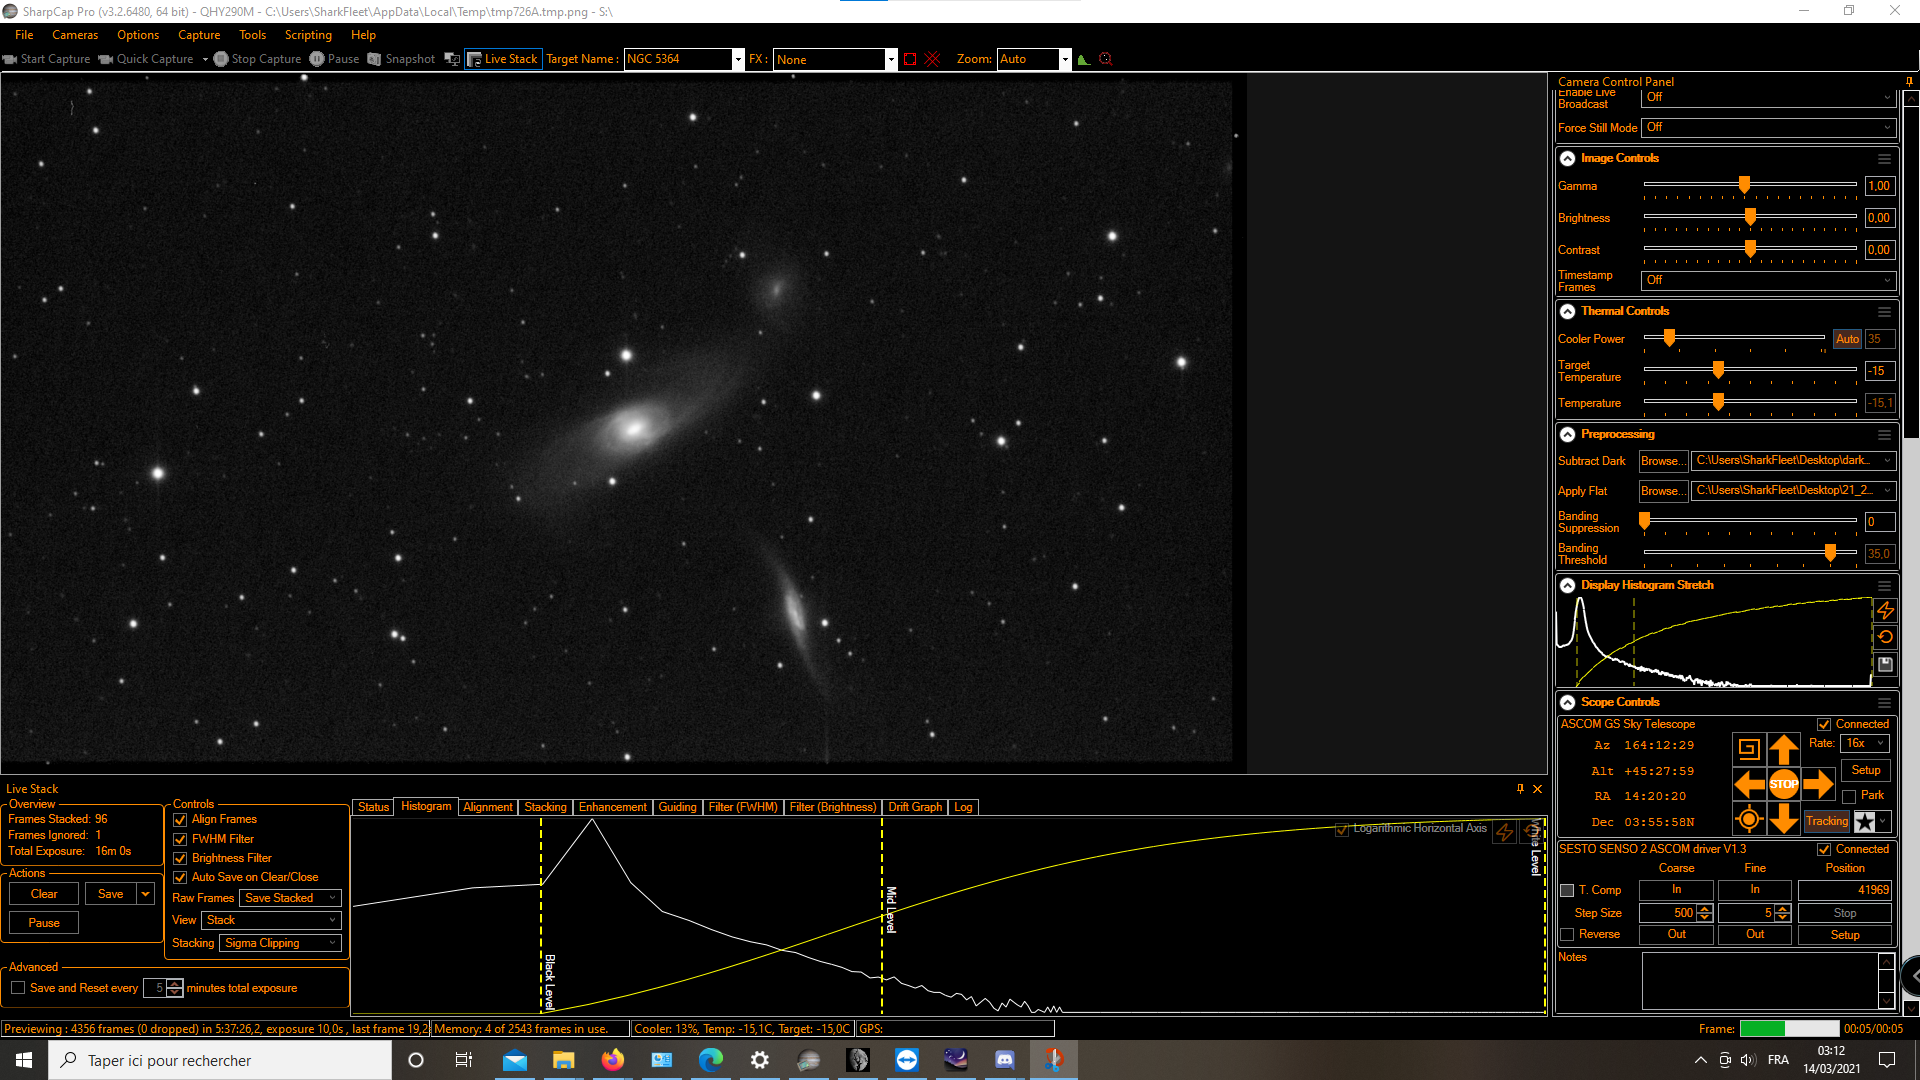This screenshot has width=1920, height=1080.
Task: Toggle the FWHM Filter checkbox
Action: pyautogui.click(x=181, y=839)
